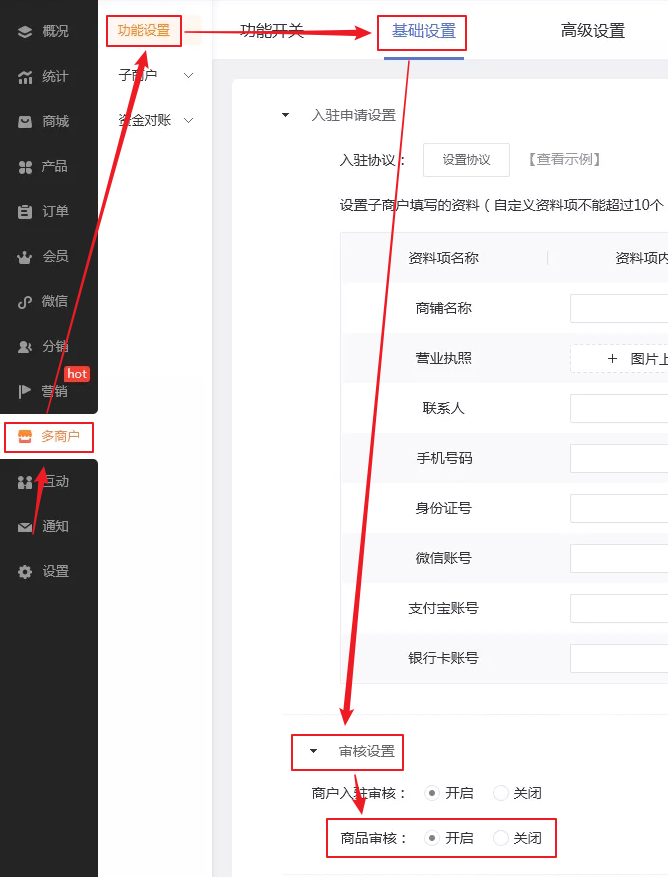Select the 会员 members crown icon
Image resolution: width=668 pixels, height=877 pixels.
pyautogui.click(x=25, y=257)
